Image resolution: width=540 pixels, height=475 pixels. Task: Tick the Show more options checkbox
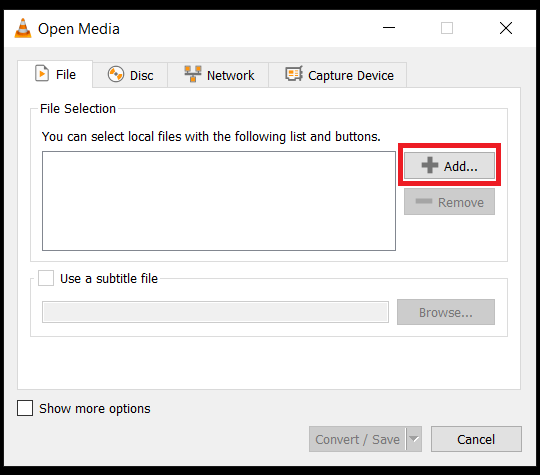coord(25,408)
